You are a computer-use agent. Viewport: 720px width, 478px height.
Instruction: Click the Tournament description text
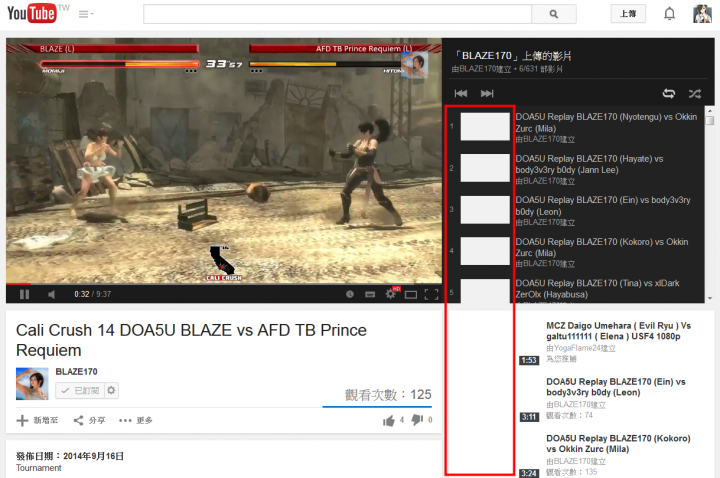tap(39, 468)
